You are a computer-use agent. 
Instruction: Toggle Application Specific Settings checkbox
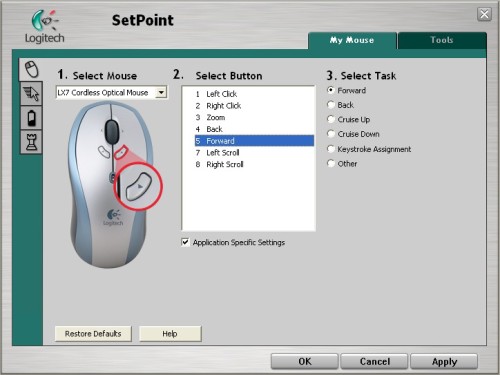point(185,242)
